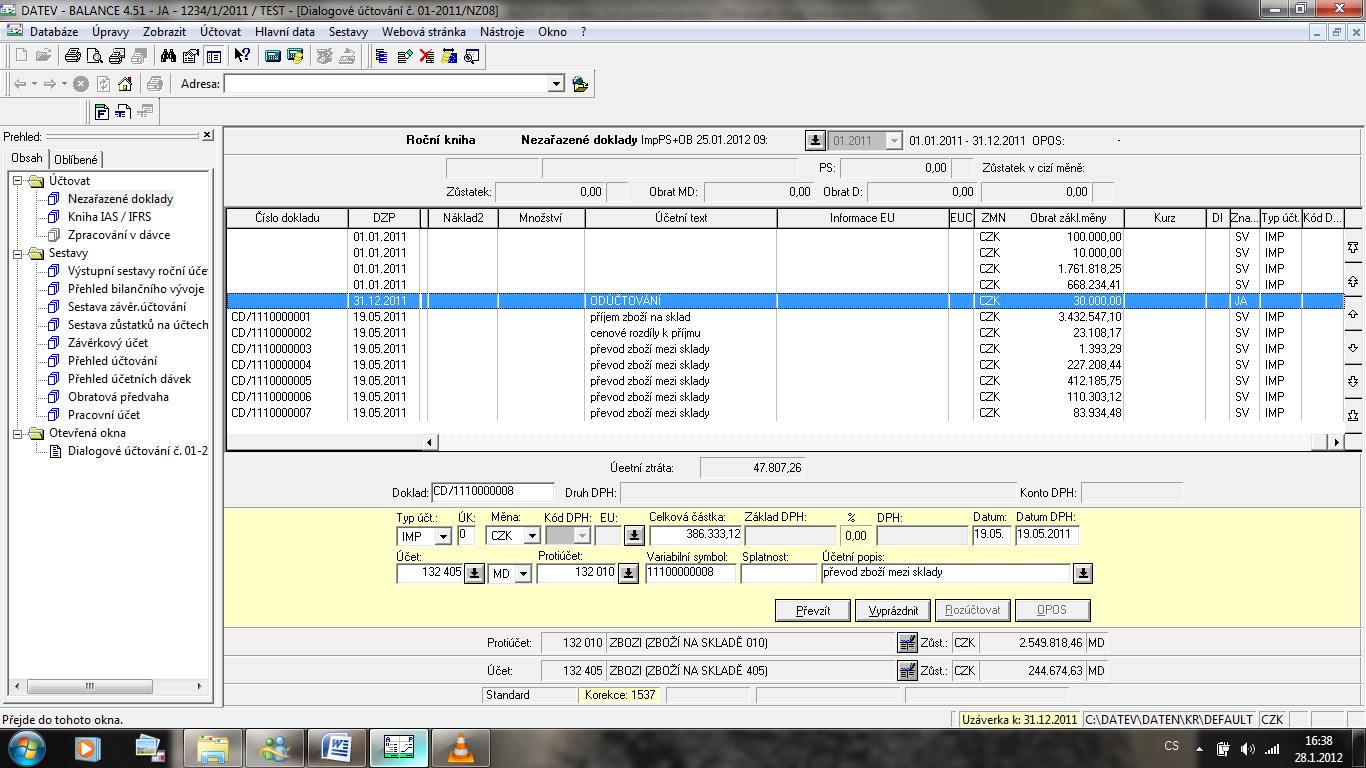This screenshot has height=768, width=1366.
Task: Click the blue F form icon
Action: point(101,111)
